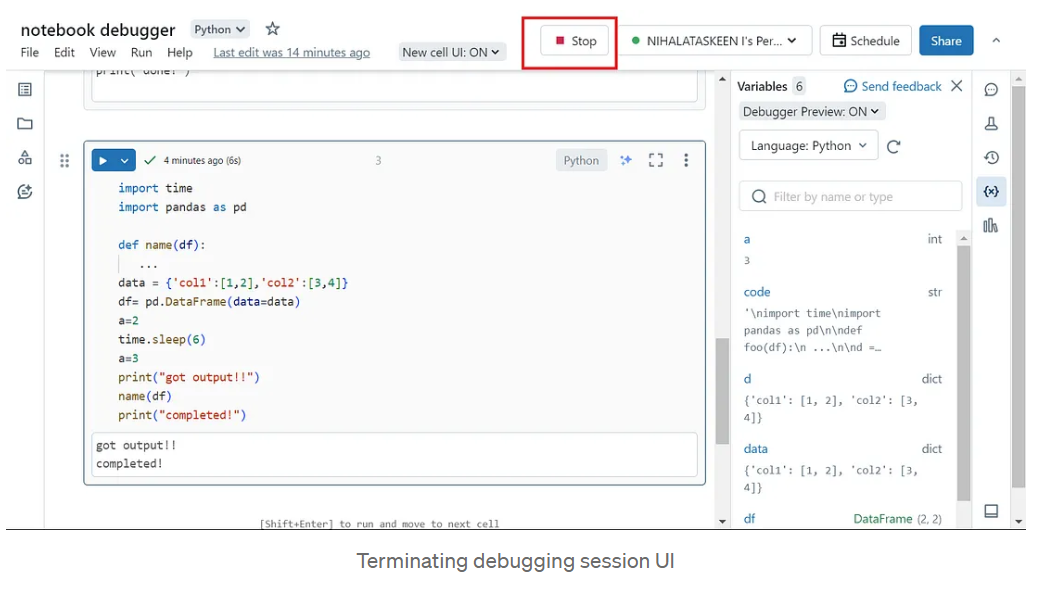The width and height of the screenshot is (1046, 594).
Task: Toggle New cell UI setting
Action: (452, 52)
